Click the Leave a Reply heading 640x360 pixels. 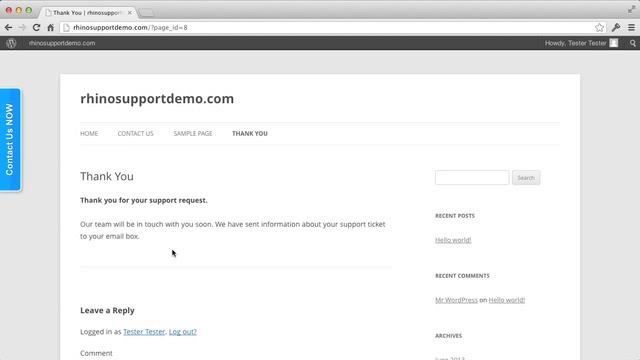[x=107, y=311]
